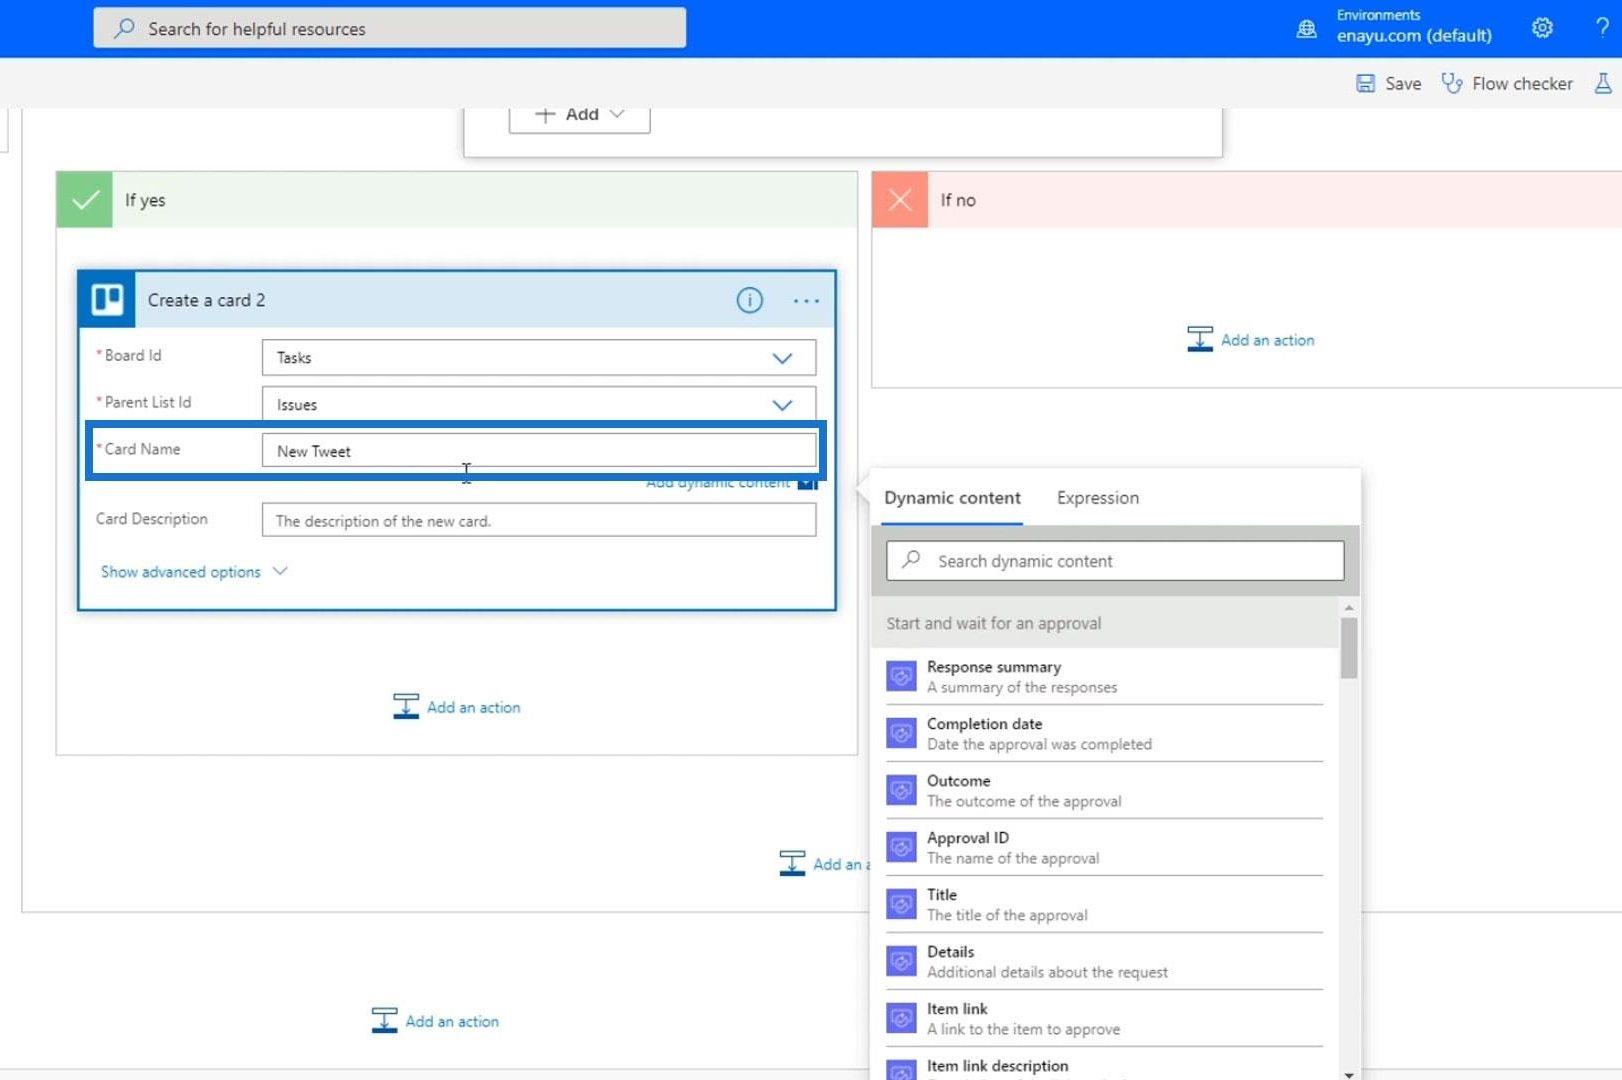This screenshot has height=1080, width=1622.
Task: Click the red X If no icon
Action: [900, 200]
